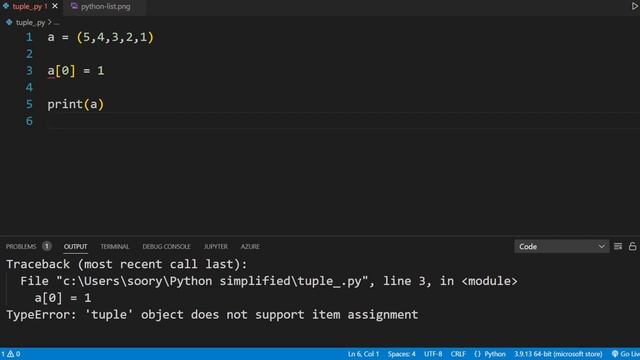The width and height of the screenshot is (640, 360).
Task: Click Go Live status bar button
Action: (625, 354)
